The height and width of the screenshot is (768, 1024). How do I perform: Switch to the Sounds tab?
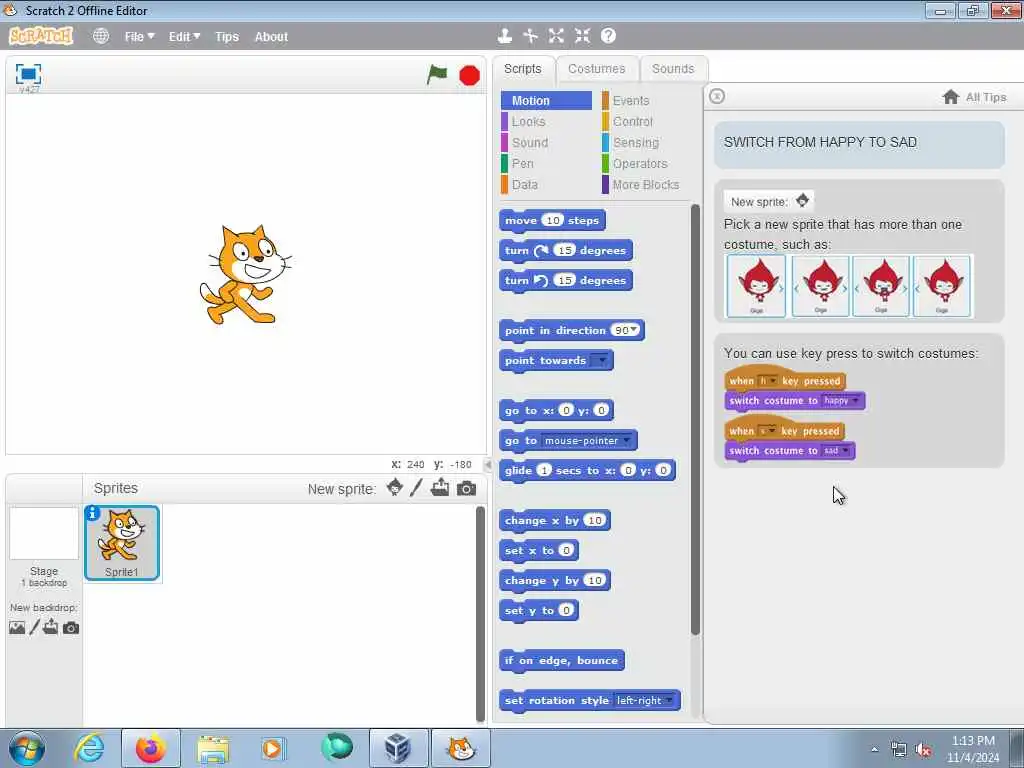tap(673, 69)
